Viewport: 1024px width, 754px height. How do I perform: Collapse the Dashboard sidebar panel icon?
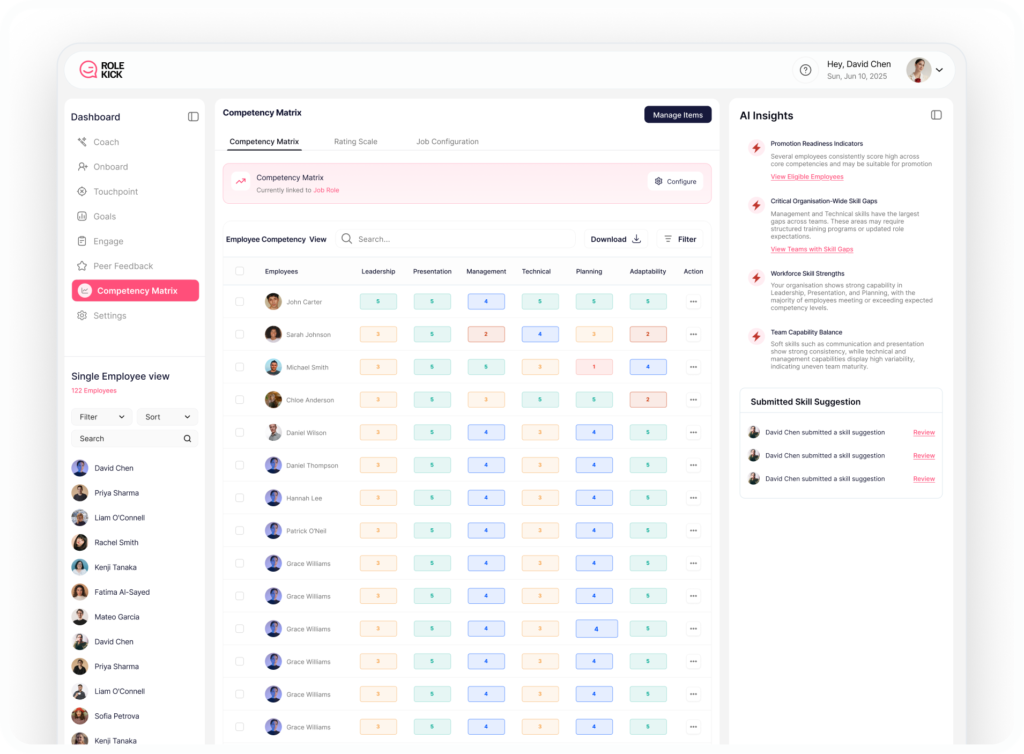193,117
